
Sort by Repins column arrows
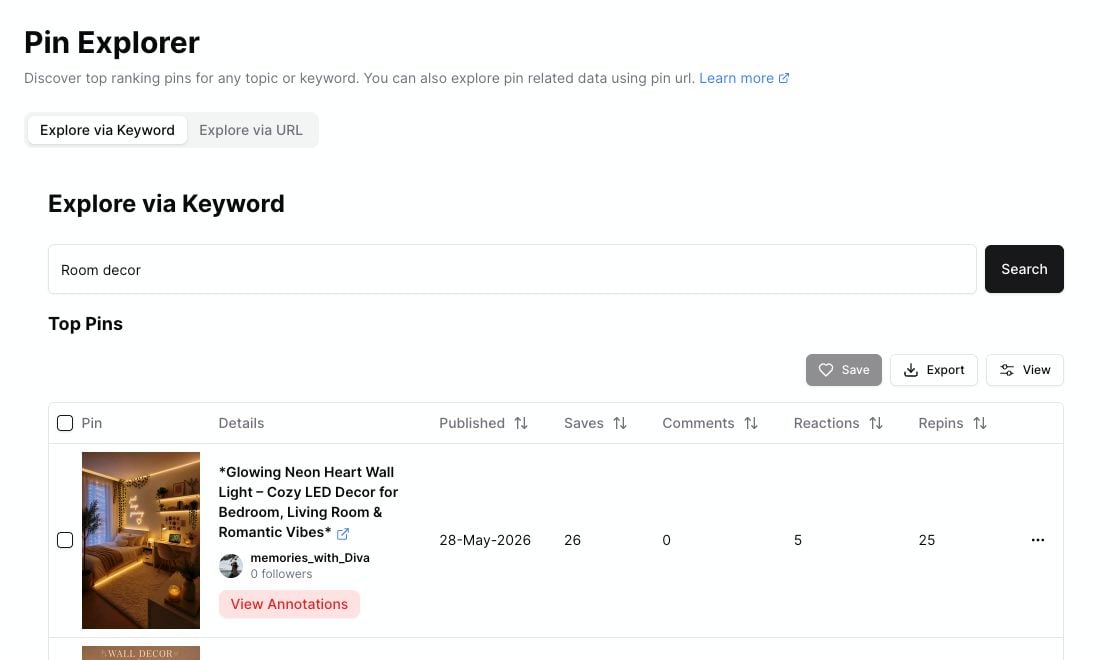pyautogui.click(x=980, y=423)
